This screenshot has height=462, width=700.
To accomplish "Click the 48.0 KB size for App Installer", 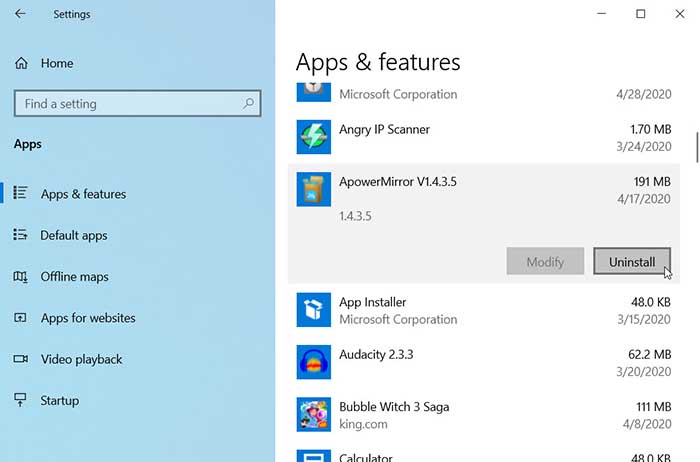I will (x=650, y=302).
